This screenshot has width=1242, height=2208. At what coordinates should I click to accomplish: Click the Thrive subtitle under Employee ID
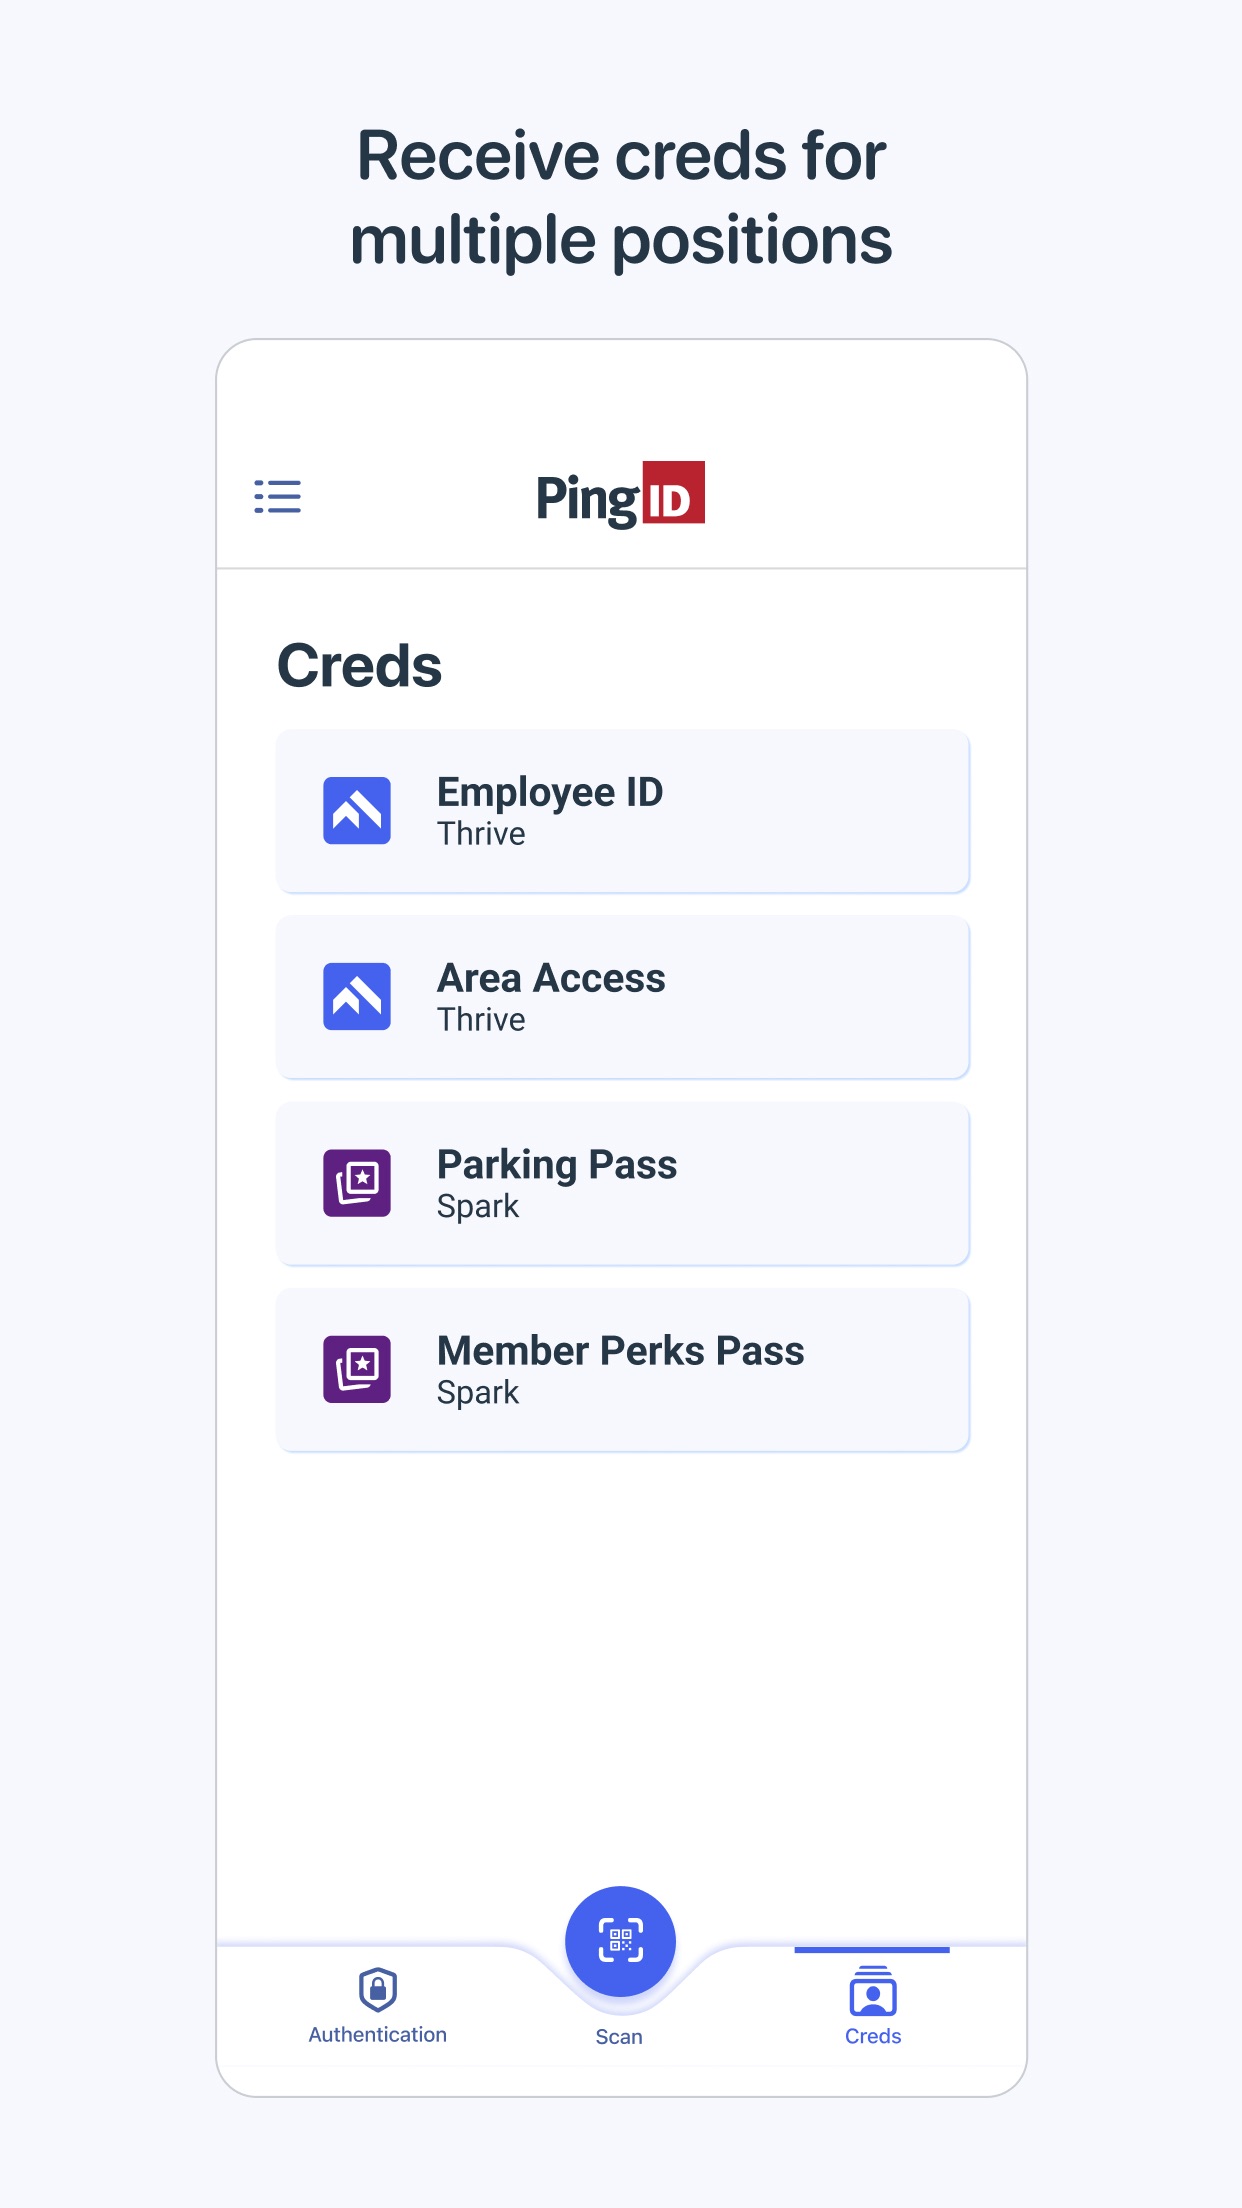tap(480, 833)
